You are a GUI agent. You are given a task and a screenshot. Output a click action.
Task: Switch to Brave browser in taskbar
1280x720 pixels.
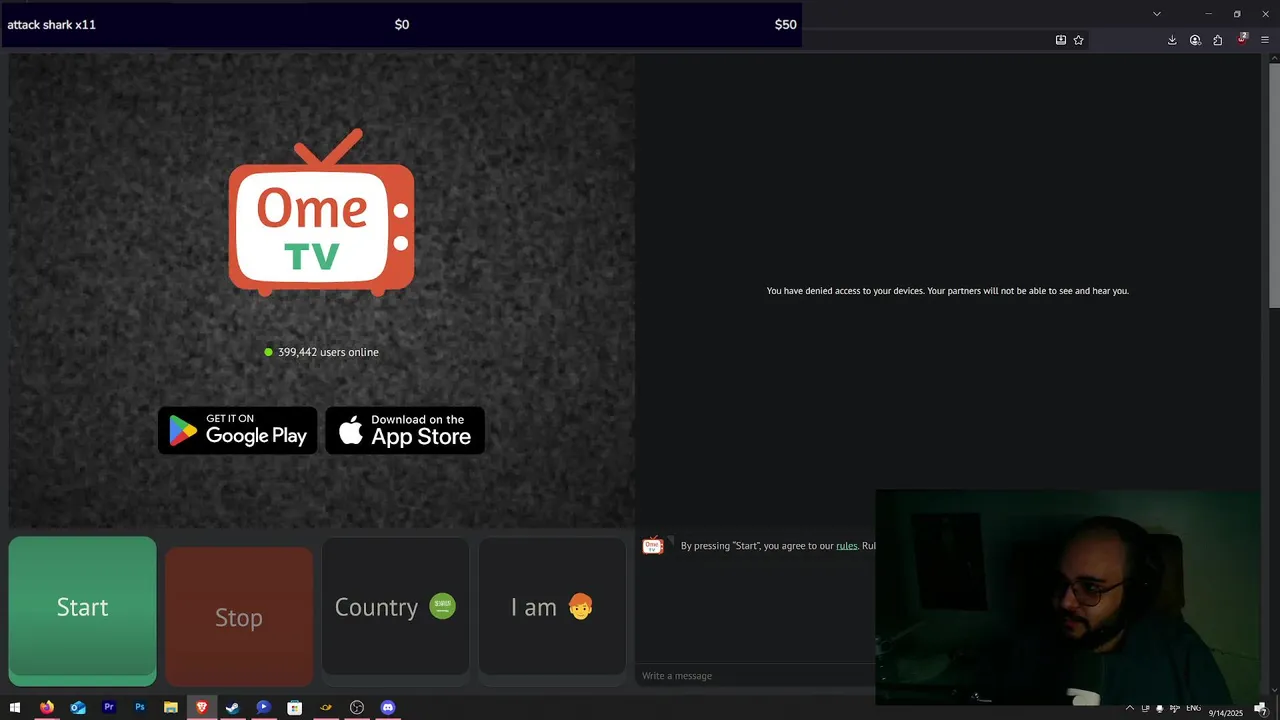[202, 708]
